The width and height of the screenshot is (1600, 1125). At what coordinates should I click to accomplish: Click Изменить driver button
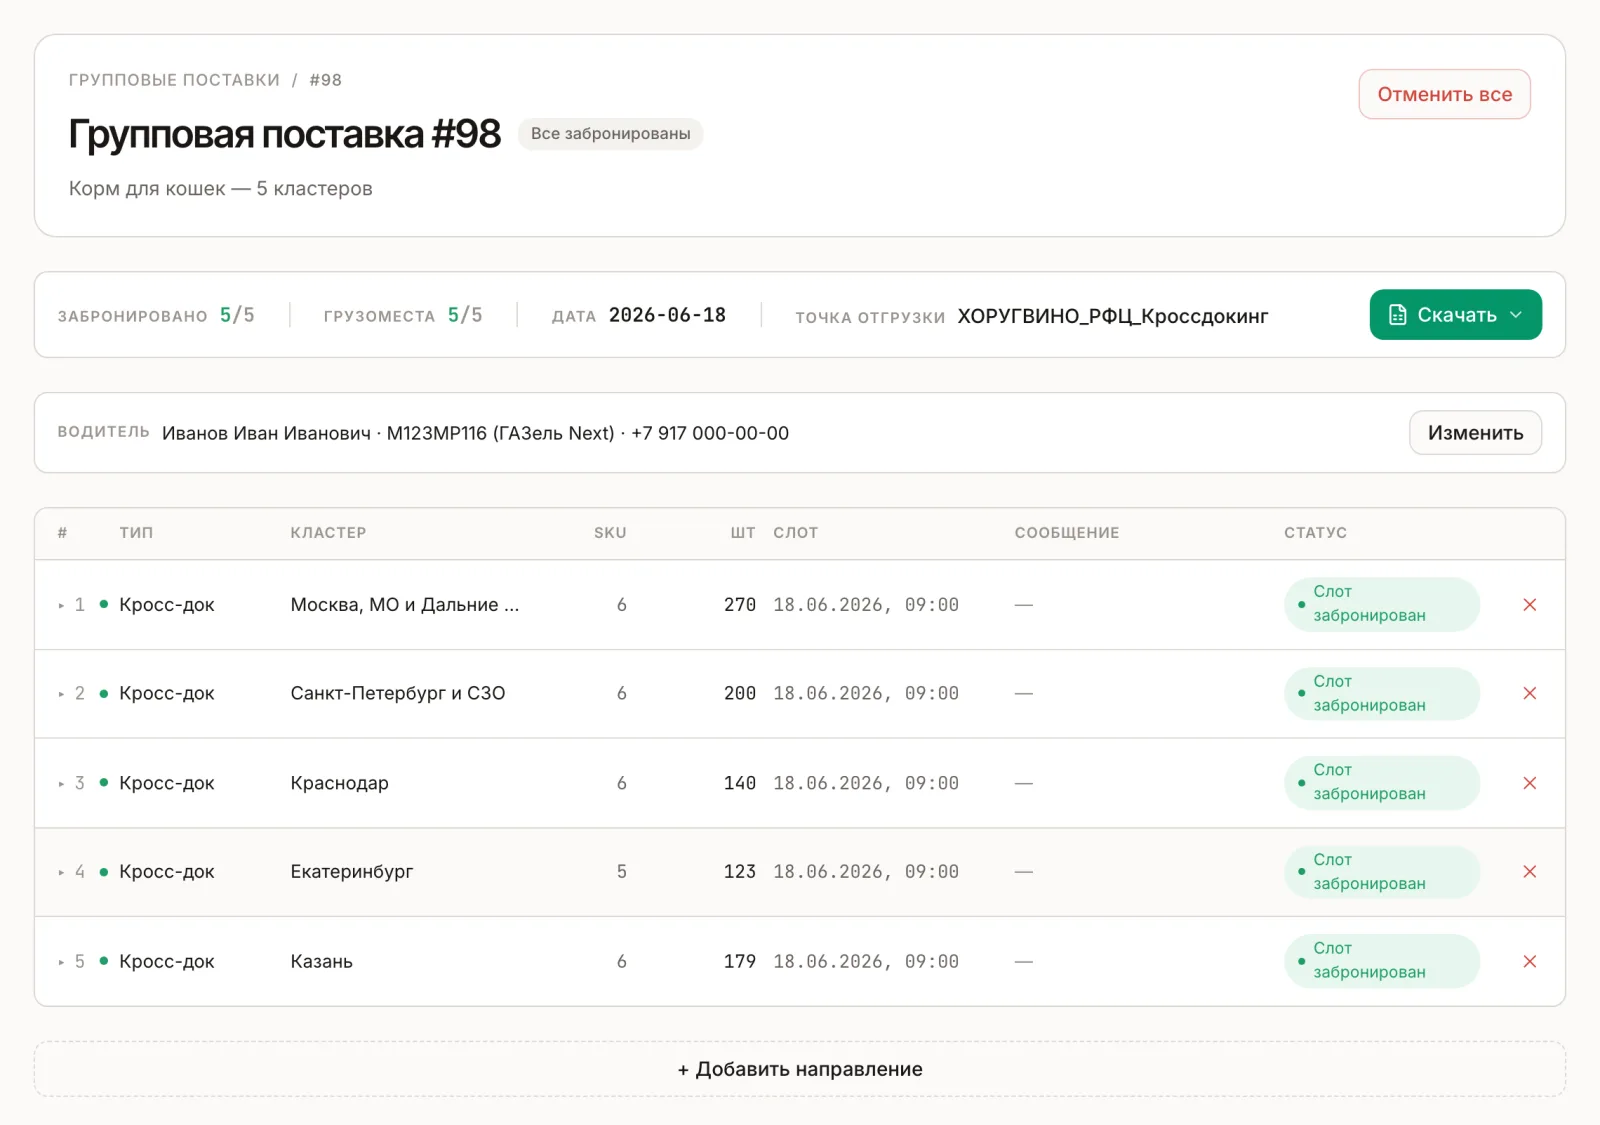pyautogui.click(x=1475, y=433)
